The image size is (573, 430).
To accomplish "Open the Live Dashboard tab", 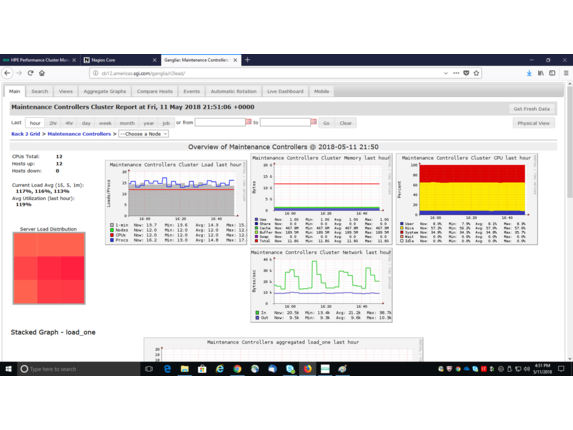I will [x=285, y=91].
